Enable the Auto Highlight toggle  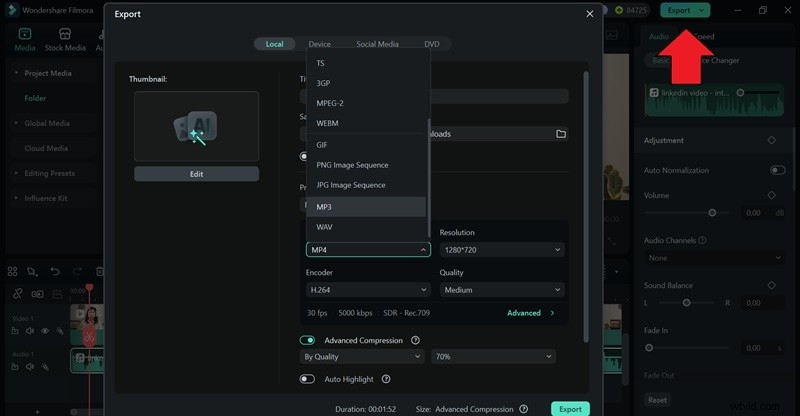coord(308,379)
